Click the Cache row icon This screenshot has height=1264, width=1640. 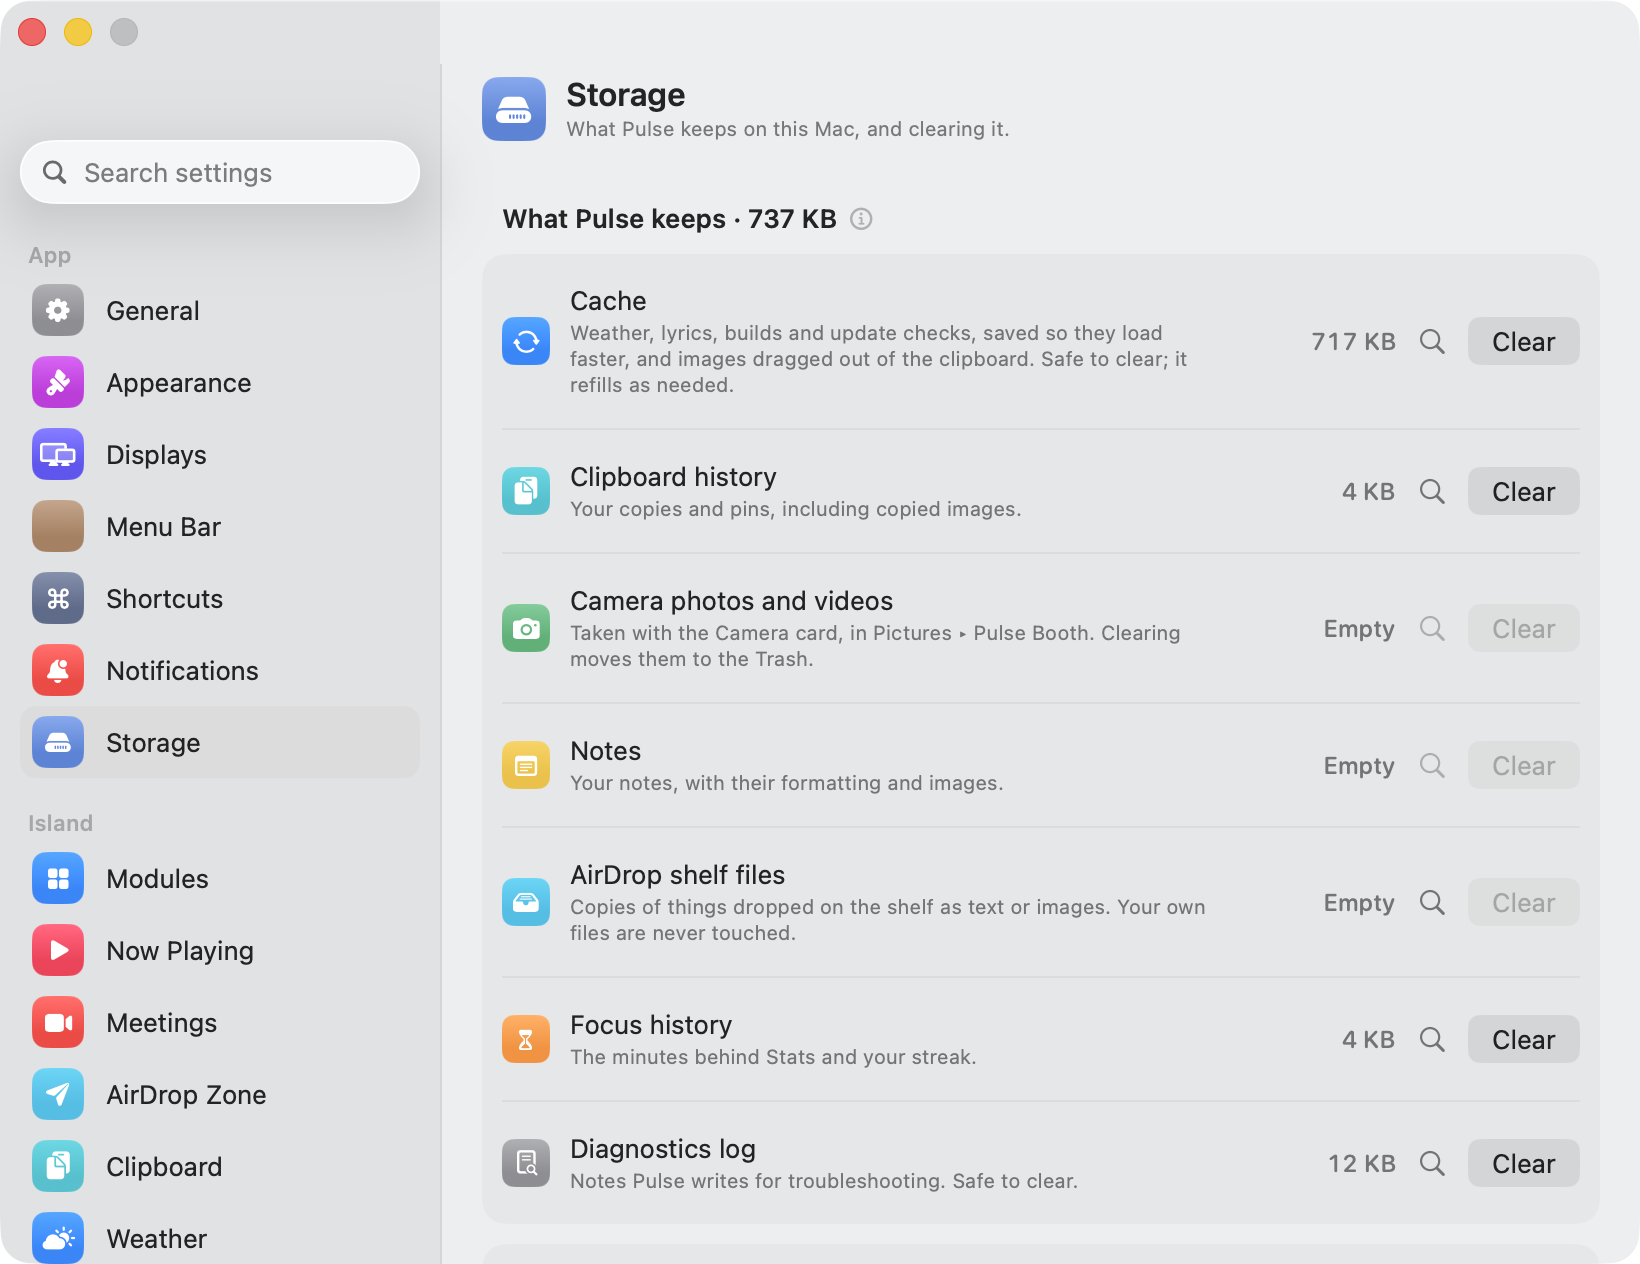click(x=526, y=341)
